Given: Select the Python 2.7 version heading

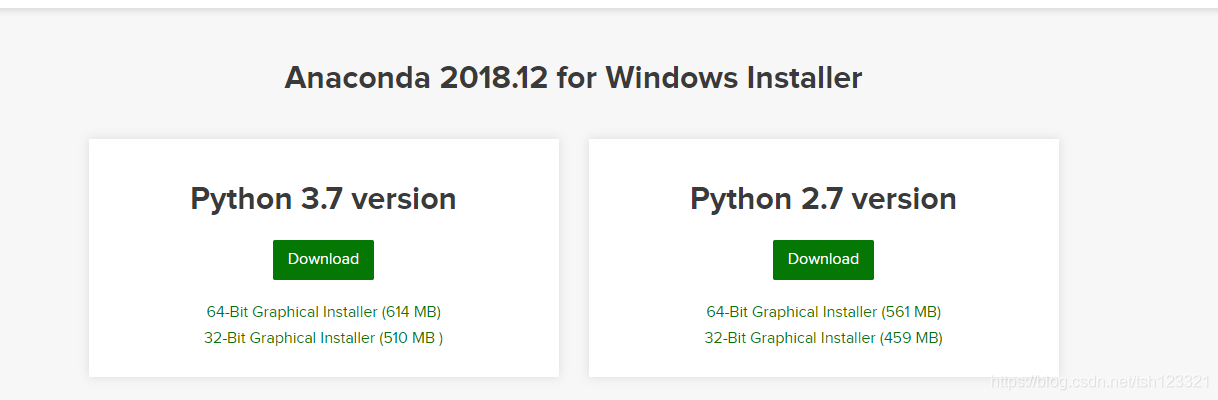Looking at the screenshot, I should (x=823, y=199).
